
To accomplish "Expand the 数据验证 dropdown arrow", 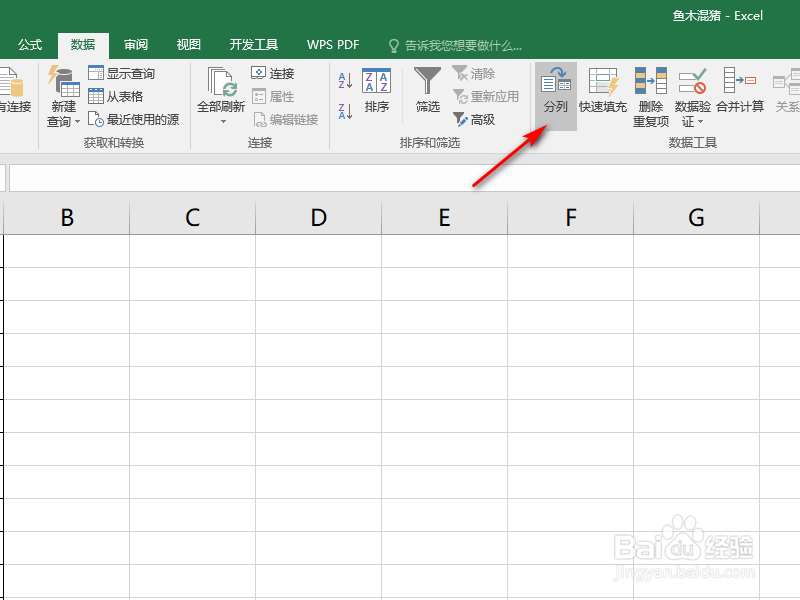I will tap(700, 122).
